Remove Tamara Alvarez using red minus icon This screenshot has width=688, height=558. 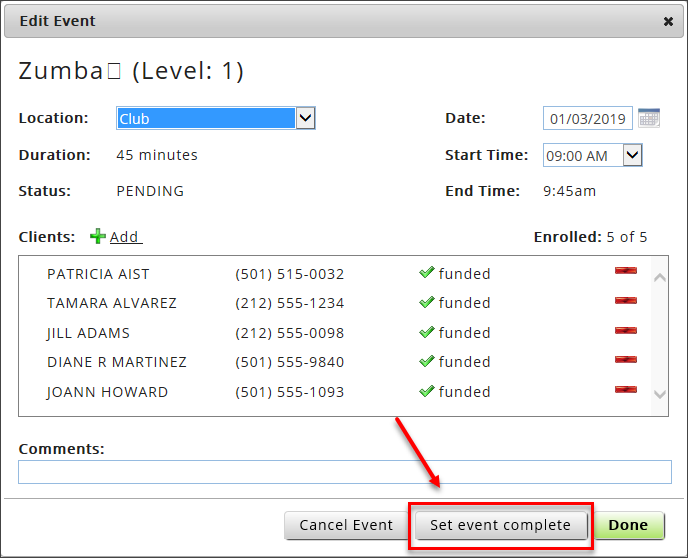(x=625, y=301)
